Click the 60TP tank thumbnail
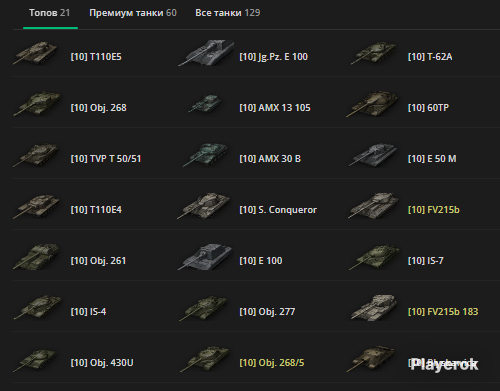Screen dimensions: 500x391 pos(373,104)
